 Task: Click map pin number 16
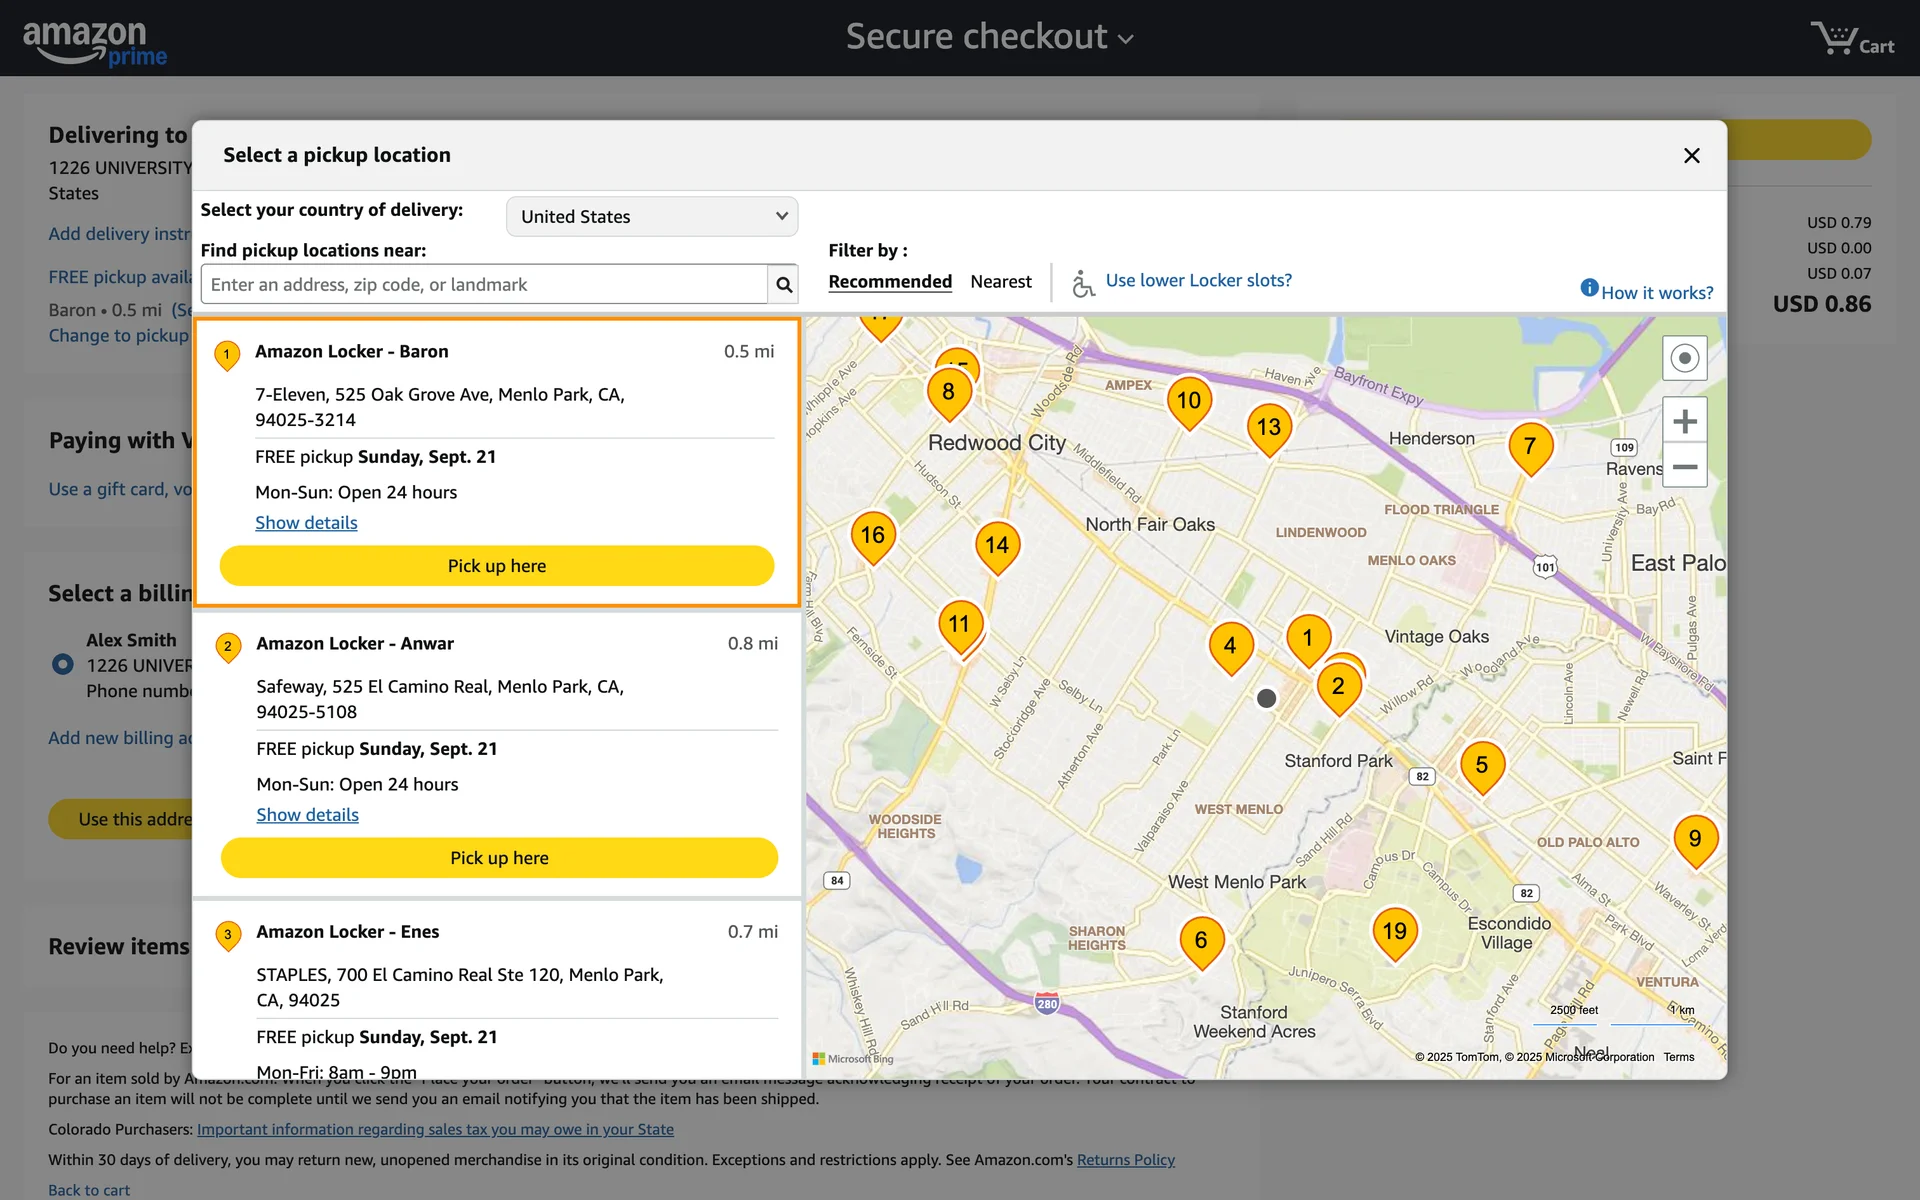pos(872,536)
